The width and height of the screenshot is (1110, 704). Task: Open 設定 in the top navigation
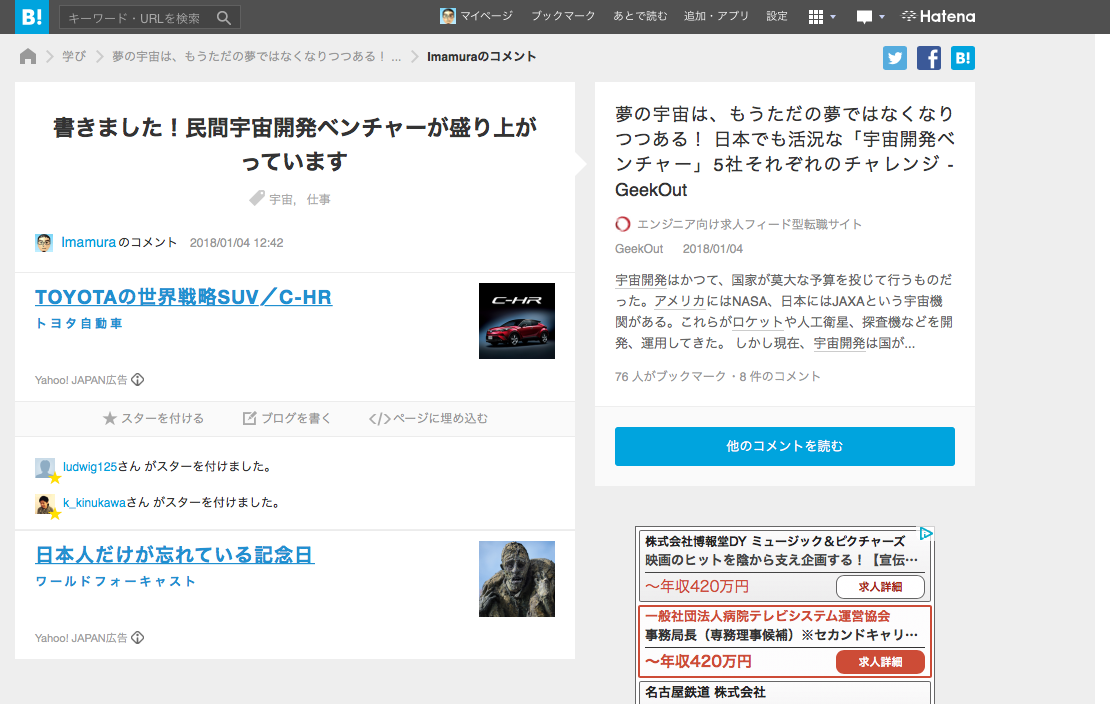click(x=777, y=16)
